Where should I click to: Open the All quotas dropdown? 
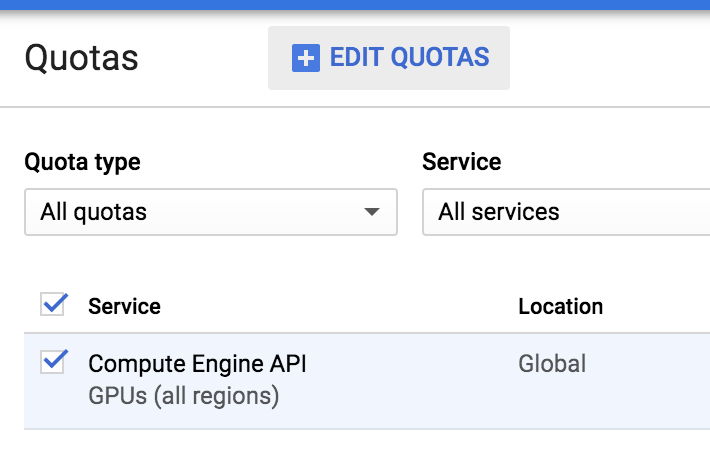pyautogui.click(x=211, y=212)
